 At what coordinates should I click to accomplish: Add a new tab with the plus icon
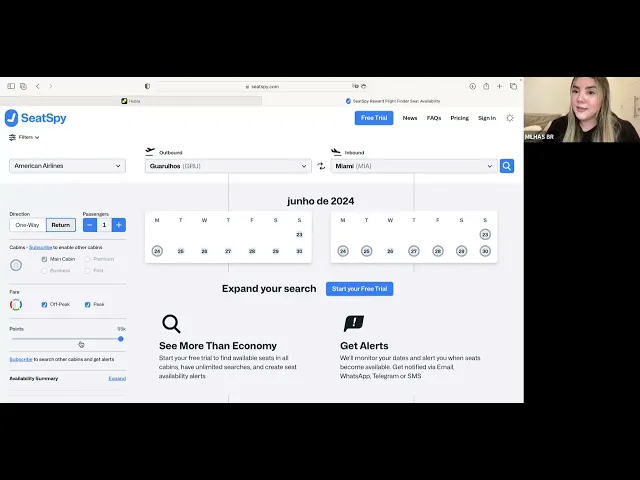pos(499,86)
